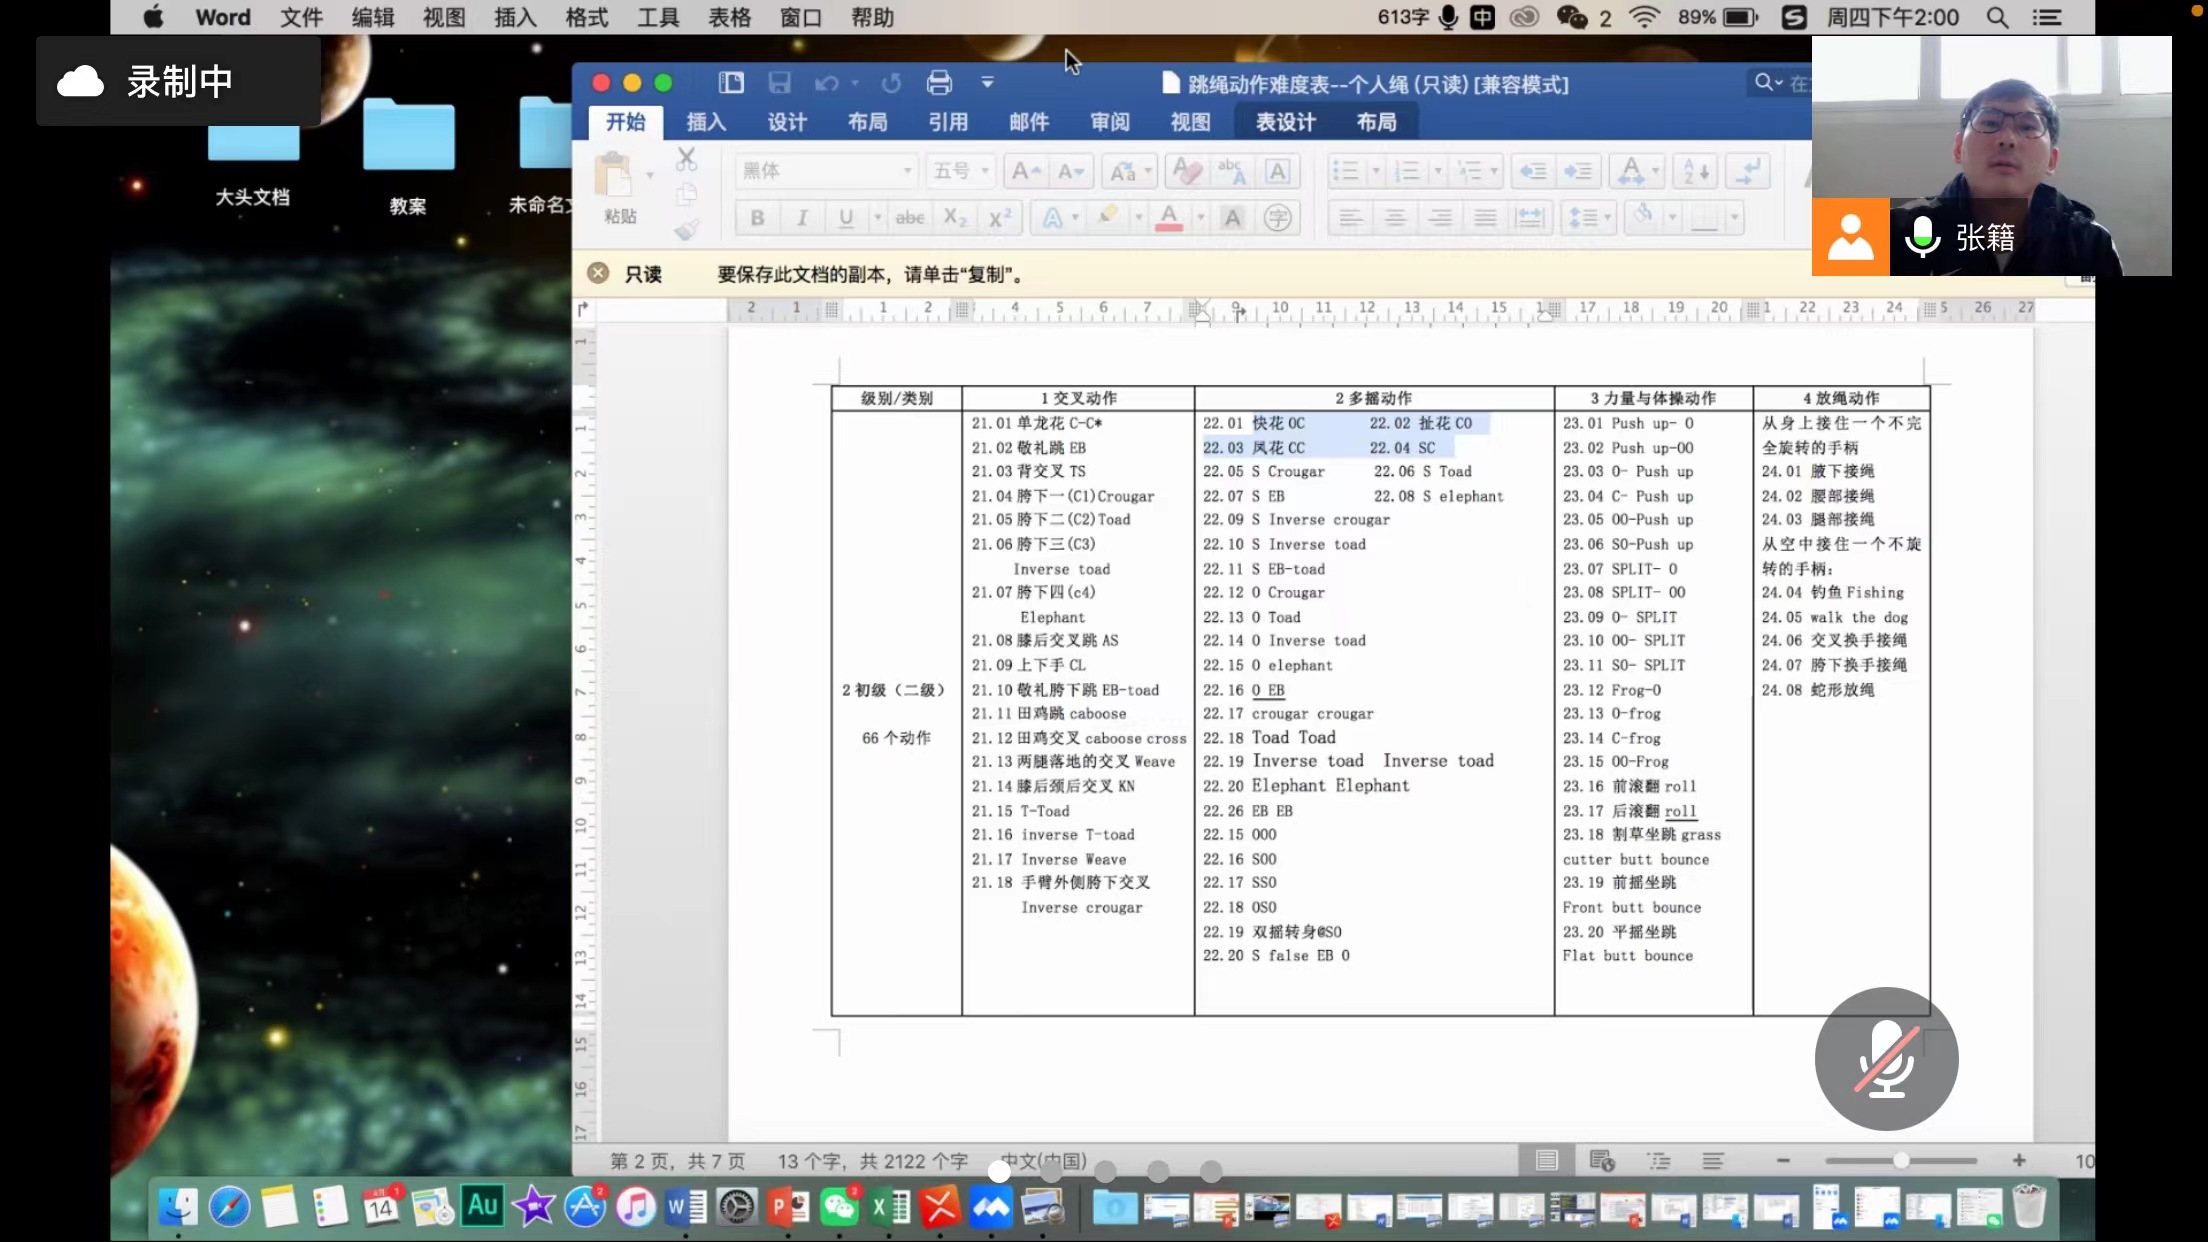Click the save icon in Word's title bar

click(779, 83)
